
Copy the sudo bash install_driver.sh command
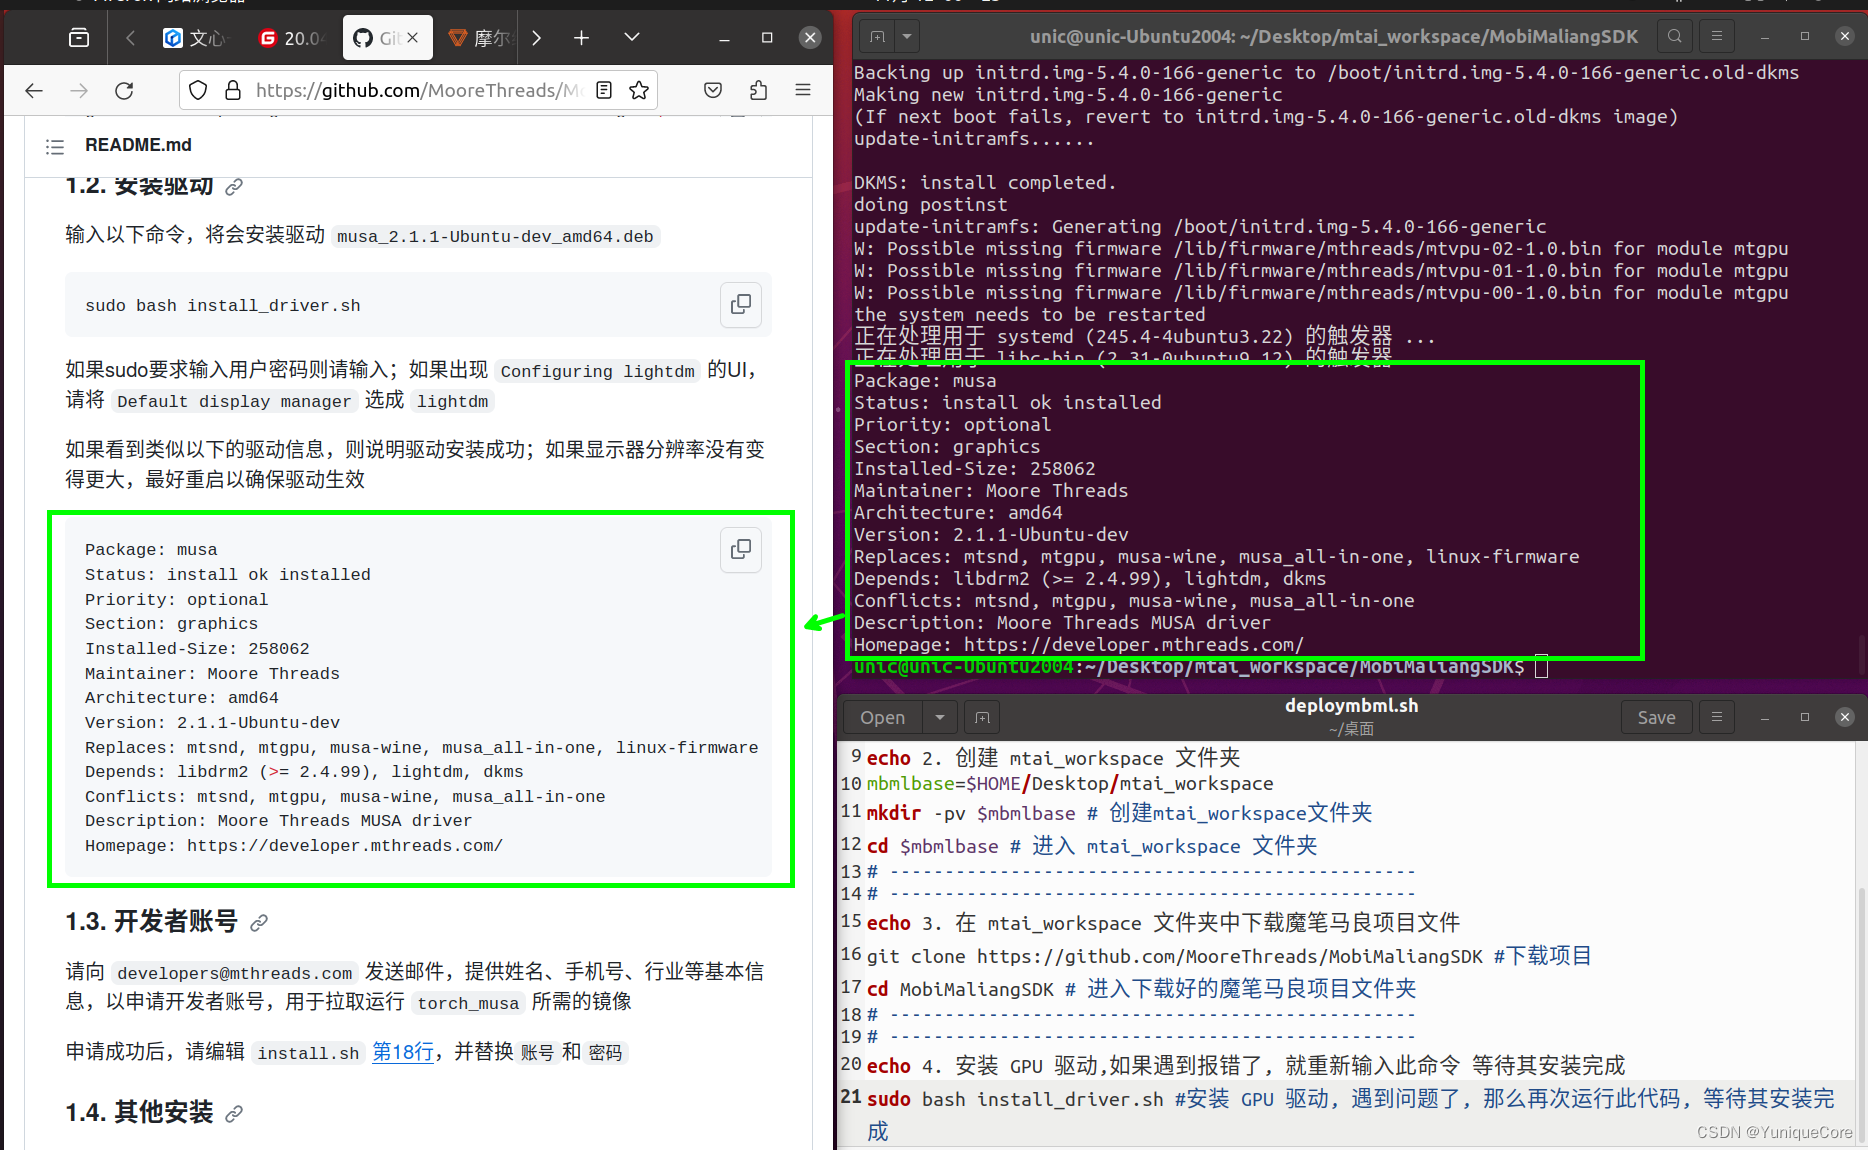pos(741,304)
